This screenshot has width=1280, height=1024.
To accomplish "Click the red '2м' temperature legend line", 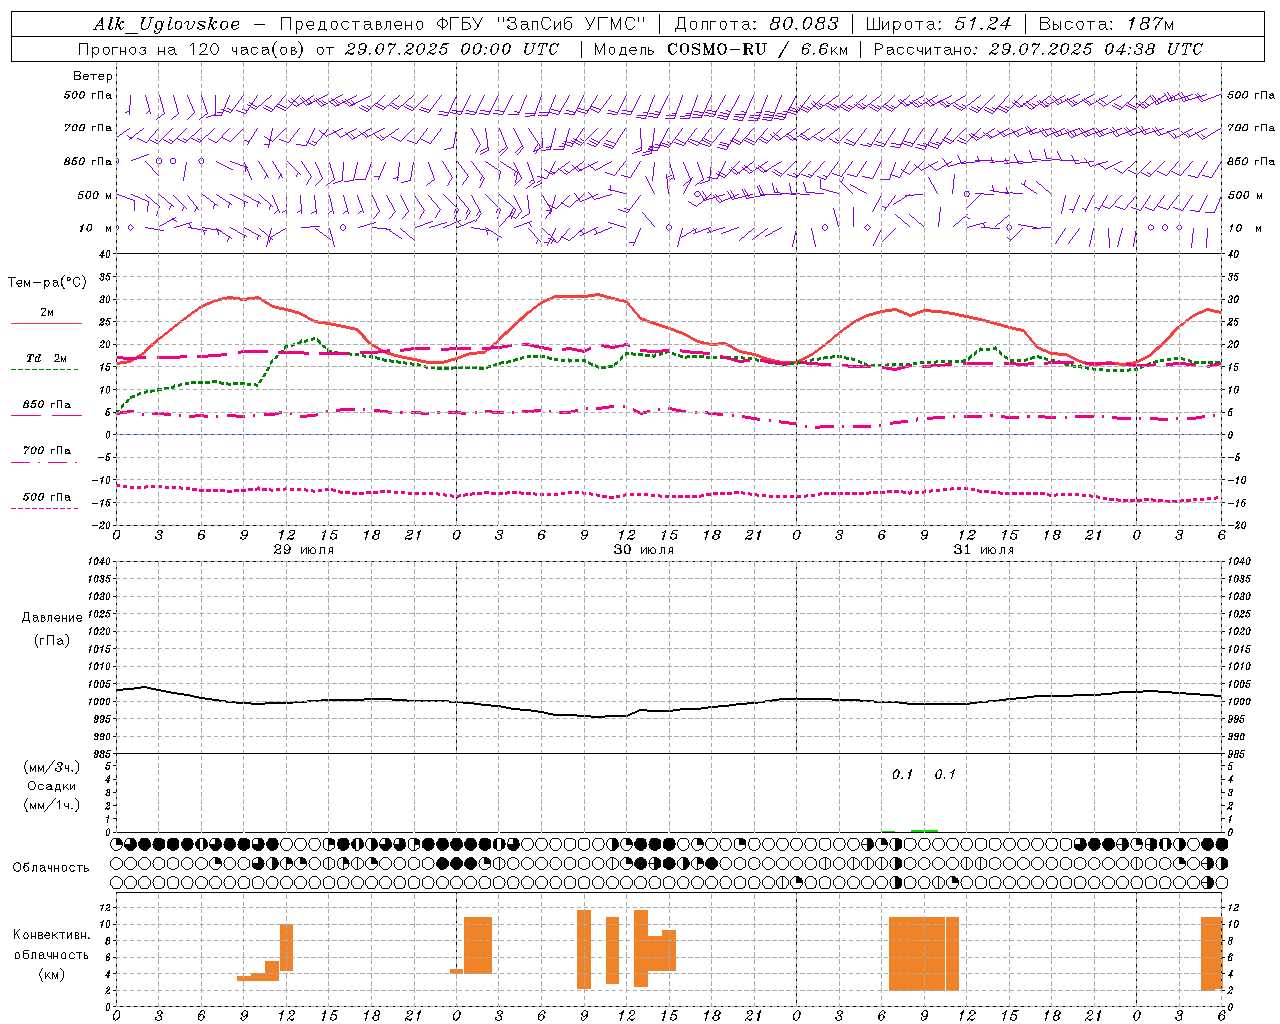I will (47, 324).
